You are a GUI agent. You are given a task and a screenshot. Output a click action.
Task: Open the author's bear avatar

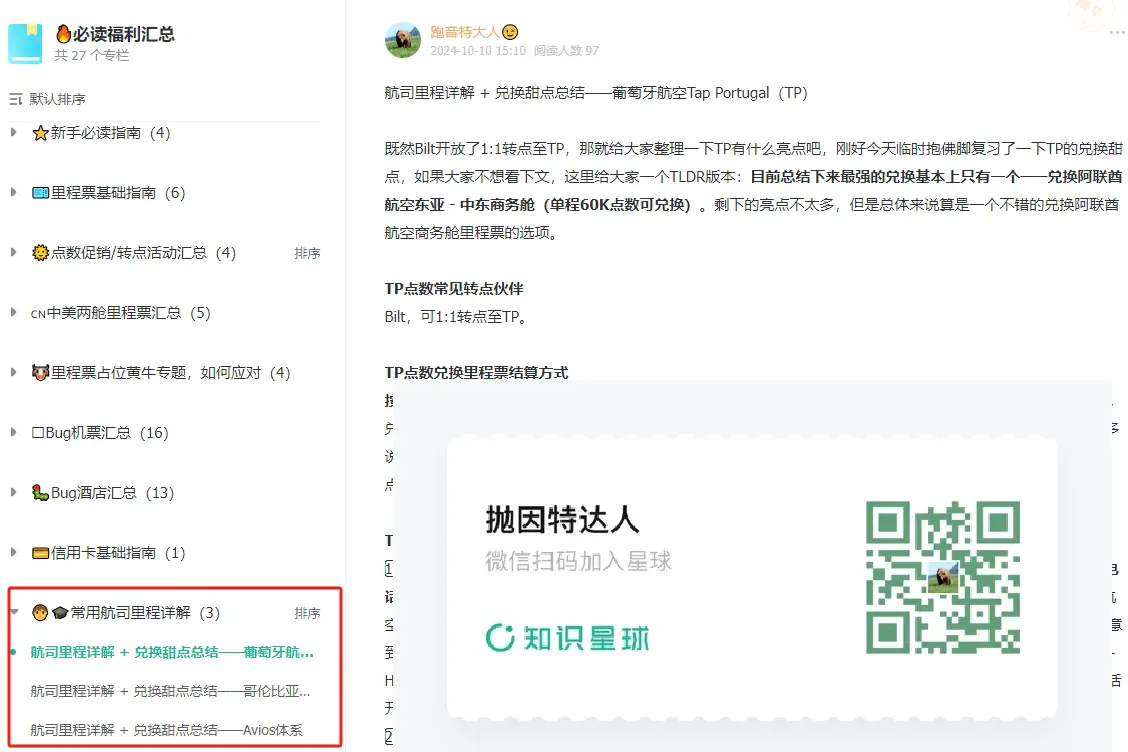tap(403, 40)
